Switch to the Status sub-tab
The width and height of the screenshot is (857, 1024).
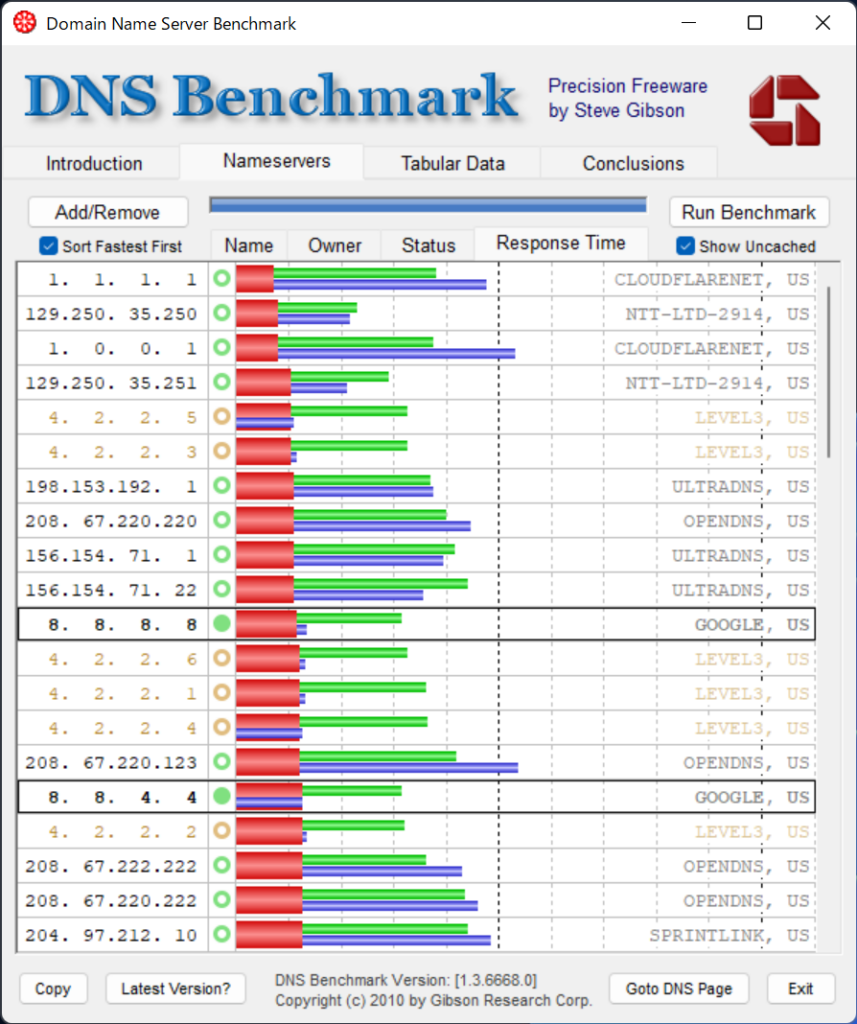pos(428,245)
